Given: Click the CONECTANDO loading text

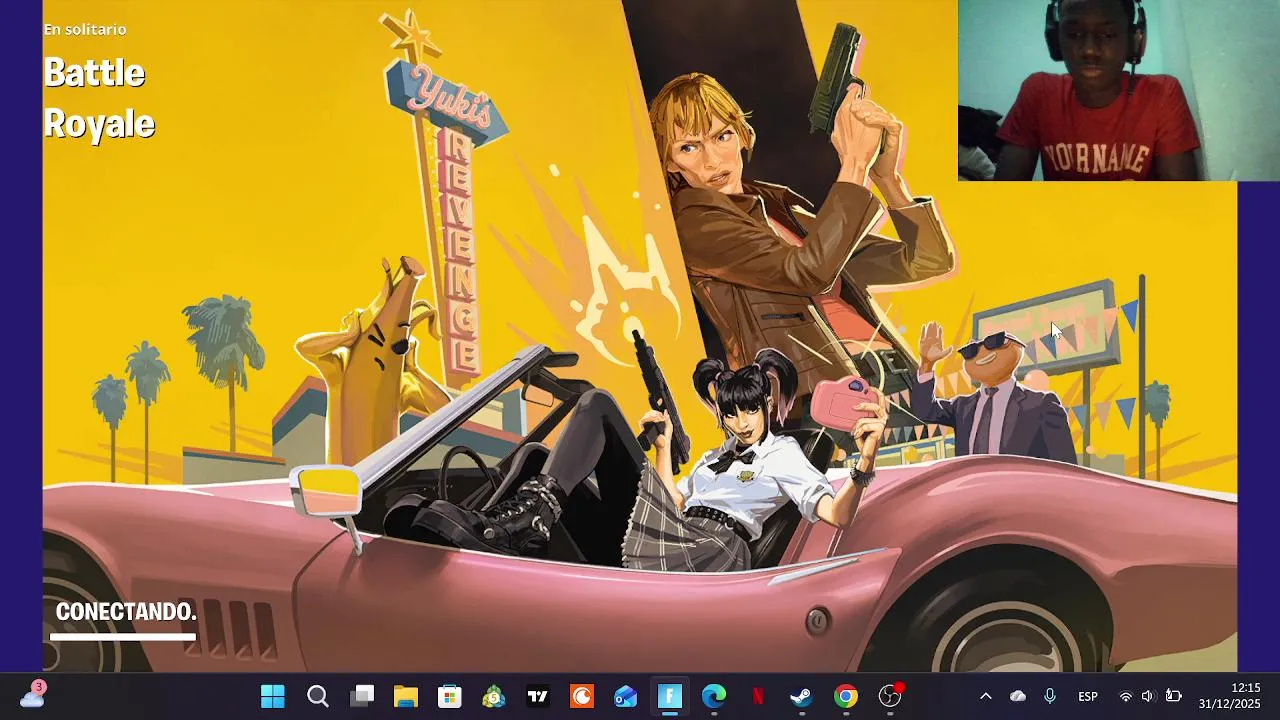Looking at the screenshot, I should point(126,612).
